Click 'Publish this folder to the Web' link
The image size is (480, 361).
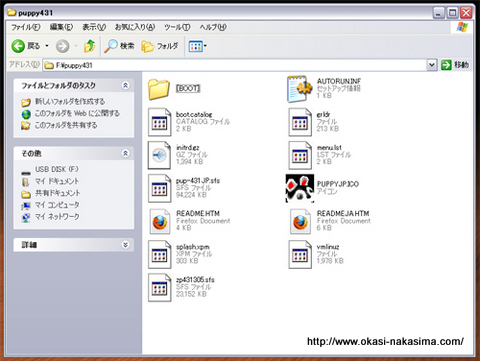pos(77,113)
